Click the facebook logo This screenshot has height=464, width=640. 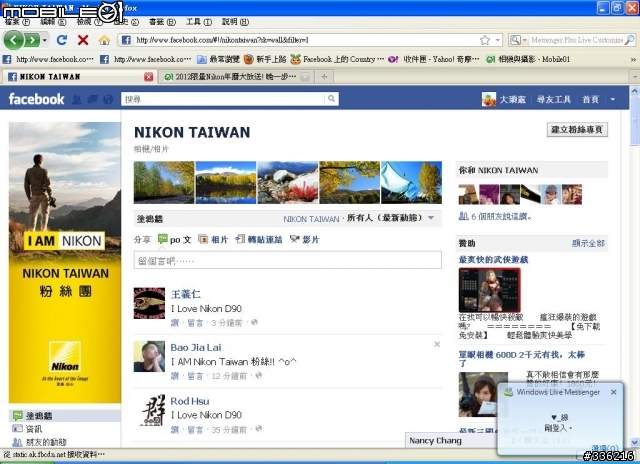point(36,99)
